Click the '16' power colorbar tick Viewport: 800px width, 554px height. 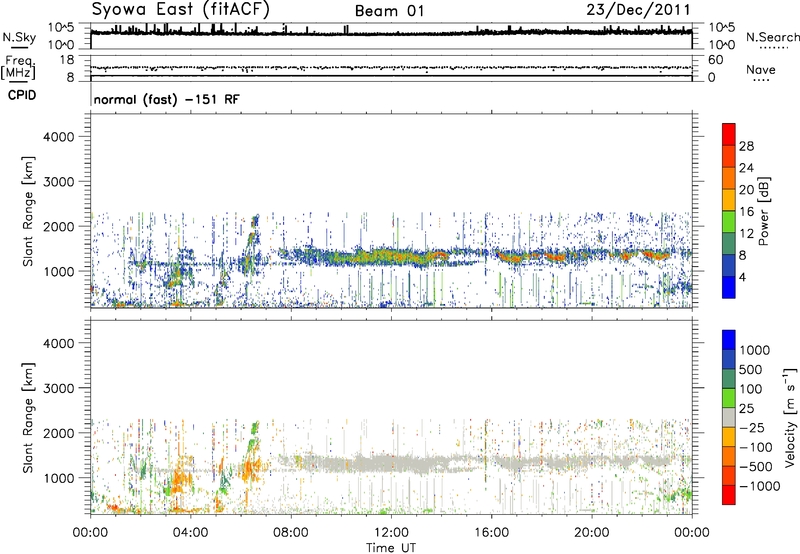coord(746,212)
